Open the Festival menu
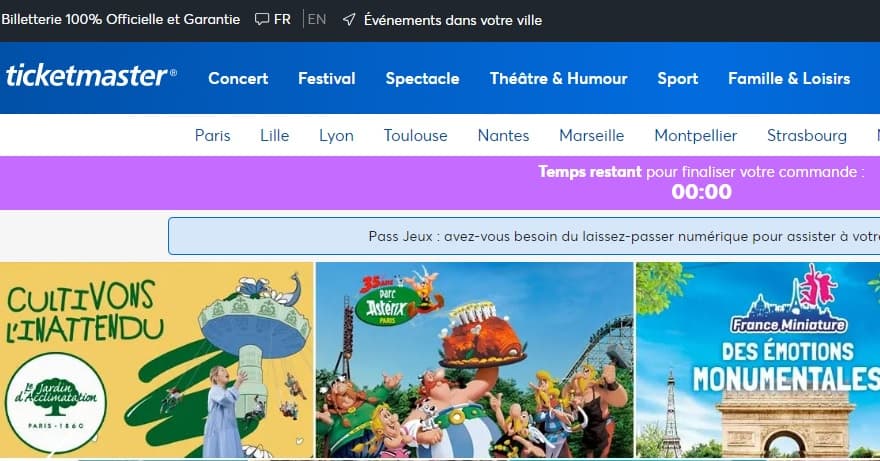This screenshot has width=880, height=461. 327,78
